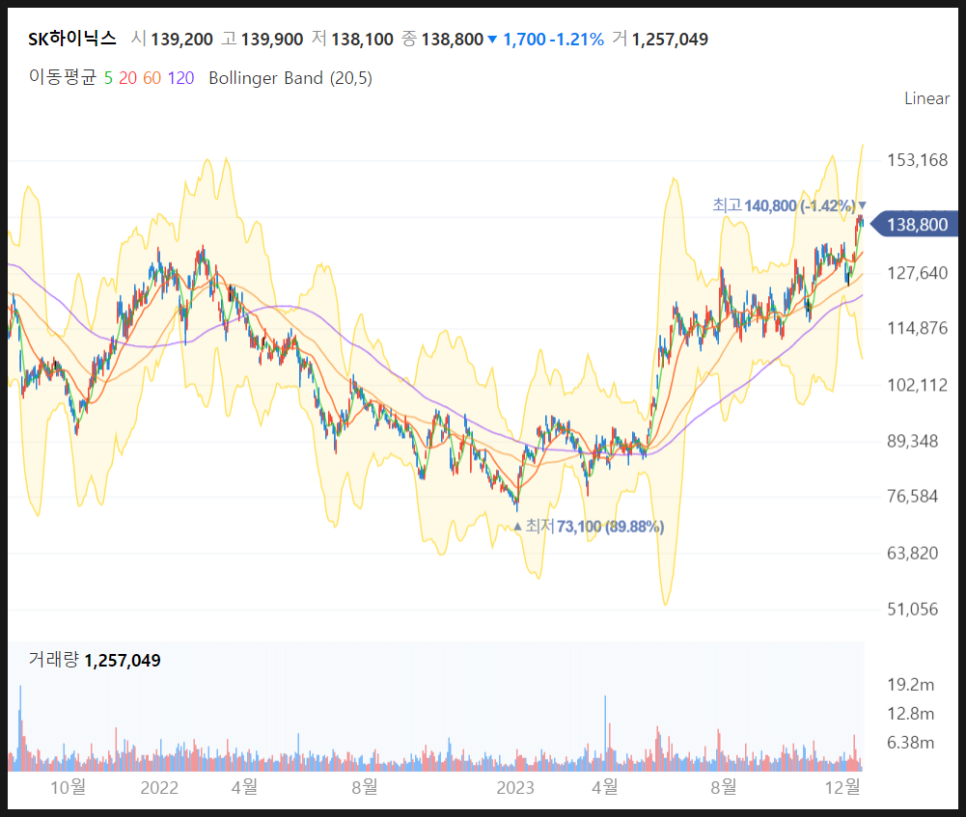This screenshot has width=966, height=817.
Task: Click the 51,056 price axis label
Action: point(912,609)
